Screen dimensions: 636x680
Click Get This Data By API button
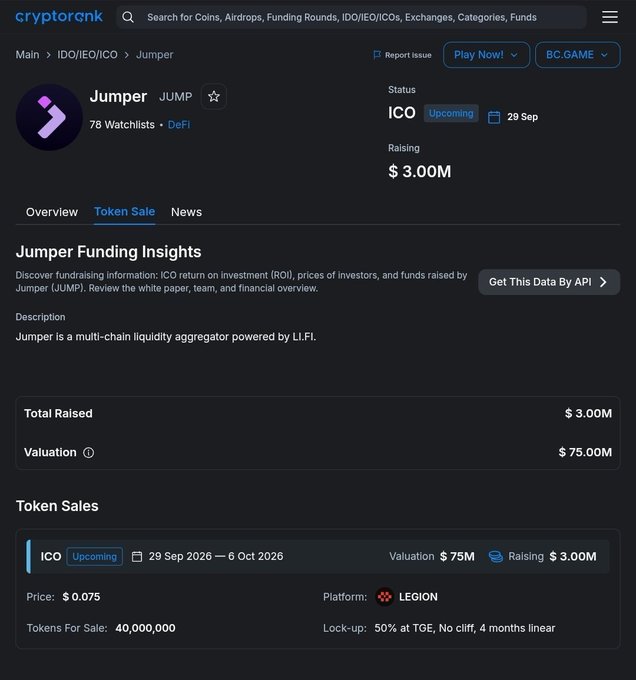click(x=549, y=282)
